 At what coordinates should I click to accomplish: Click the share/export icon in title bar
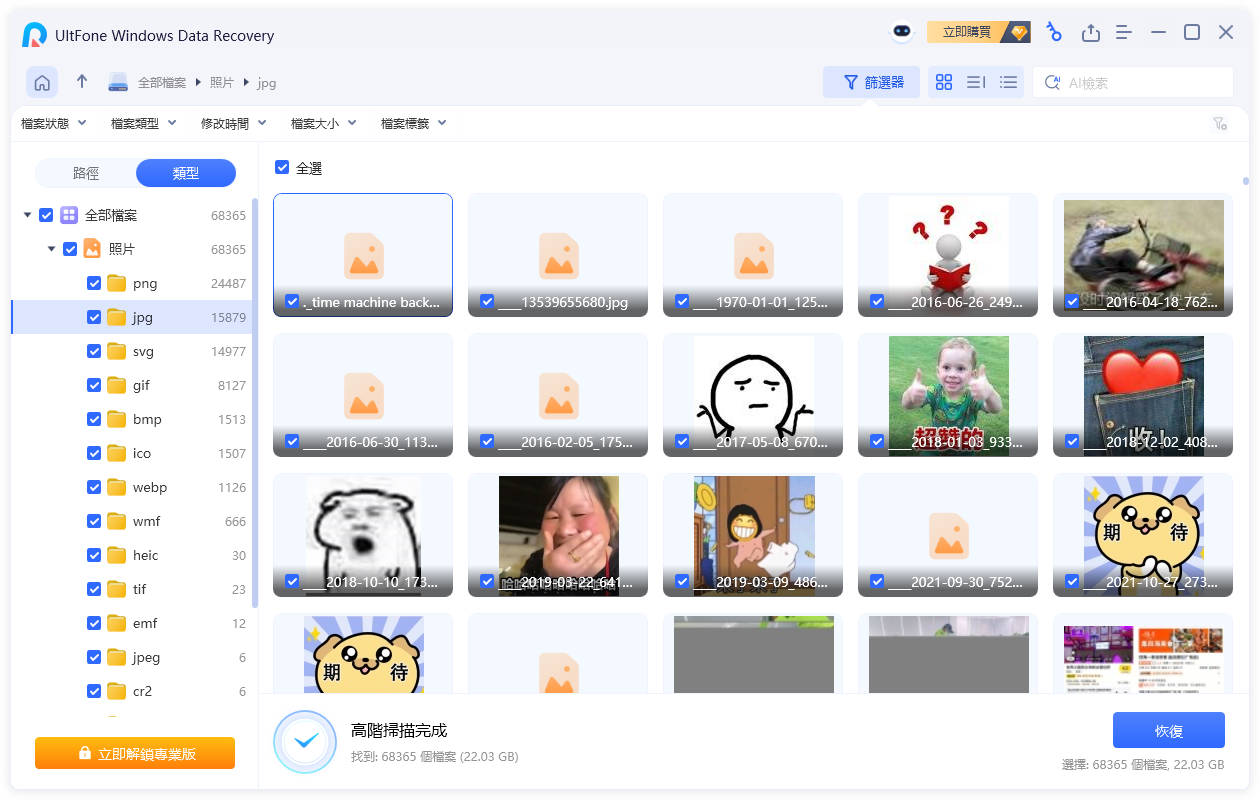point(1090,33)
